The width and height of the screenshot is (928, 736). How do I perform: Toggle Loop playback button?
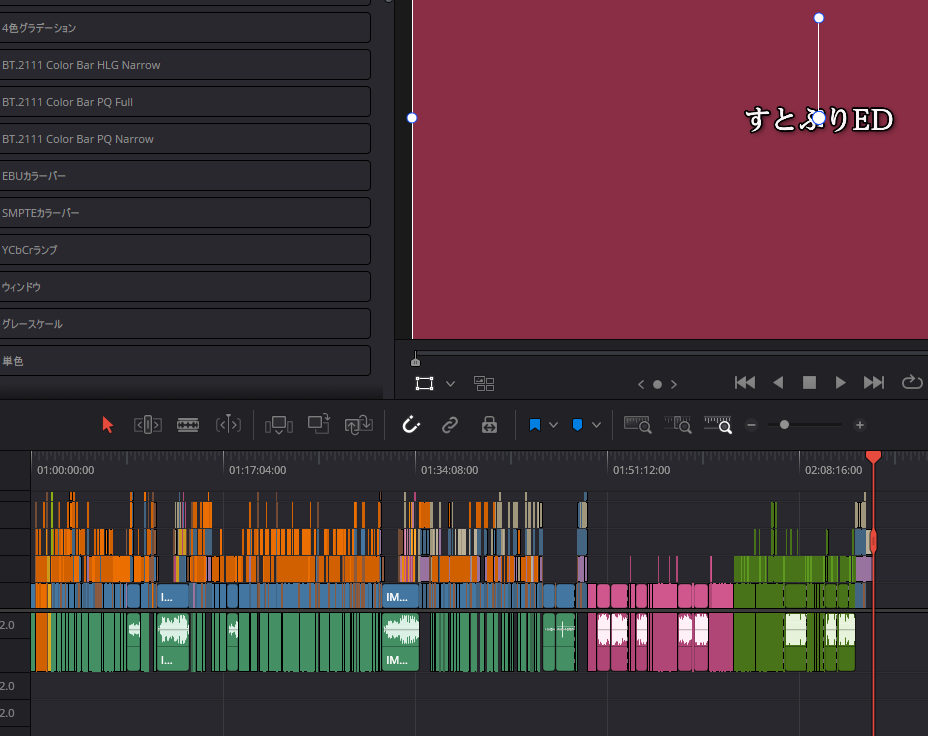912,383
